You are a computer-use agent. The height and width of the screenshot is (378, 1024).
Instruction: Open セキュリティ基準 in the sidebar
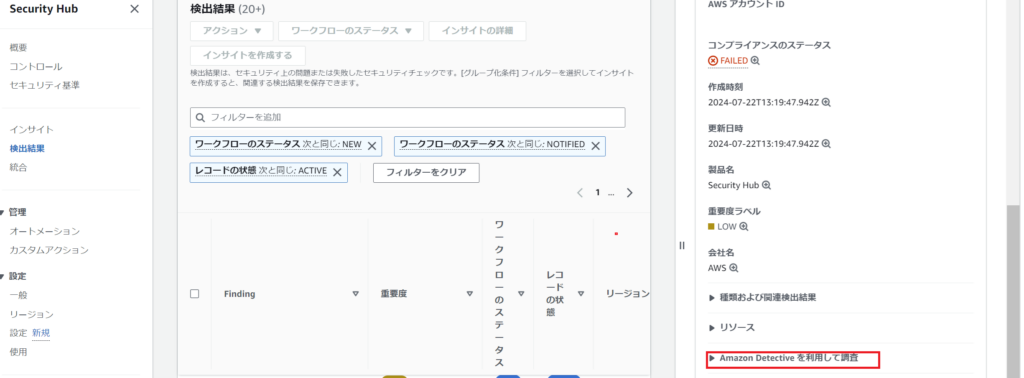pos(44,86)
